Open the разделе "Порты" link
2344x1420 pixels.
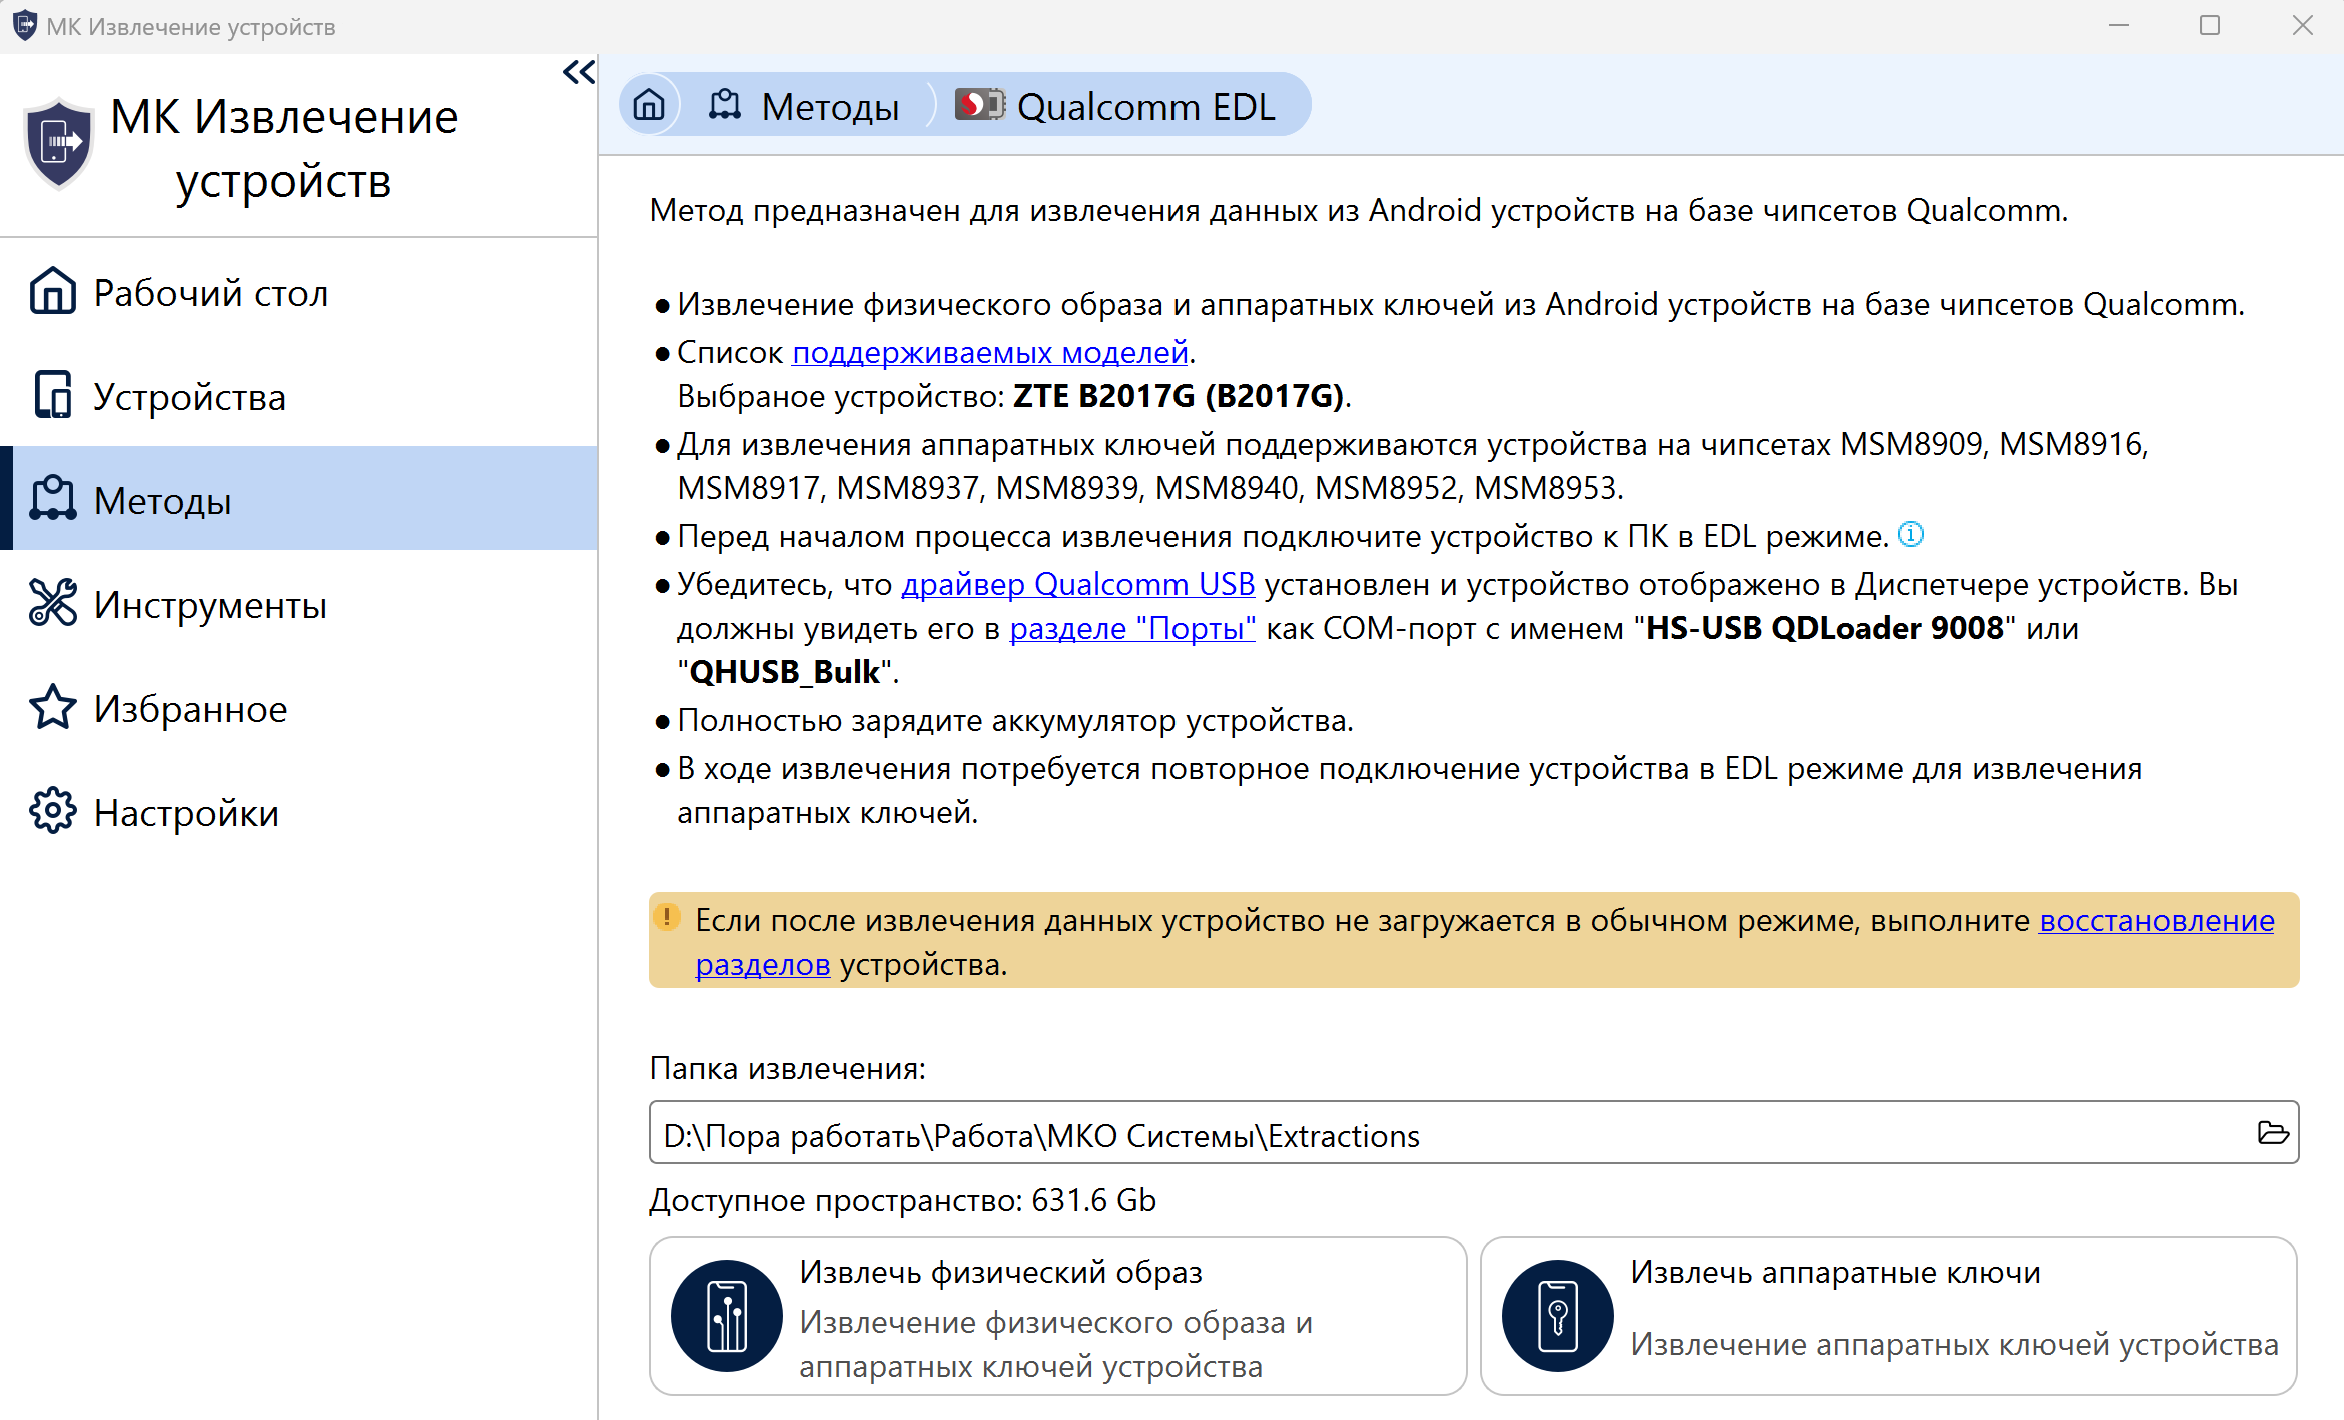(x=1132, y=628)
